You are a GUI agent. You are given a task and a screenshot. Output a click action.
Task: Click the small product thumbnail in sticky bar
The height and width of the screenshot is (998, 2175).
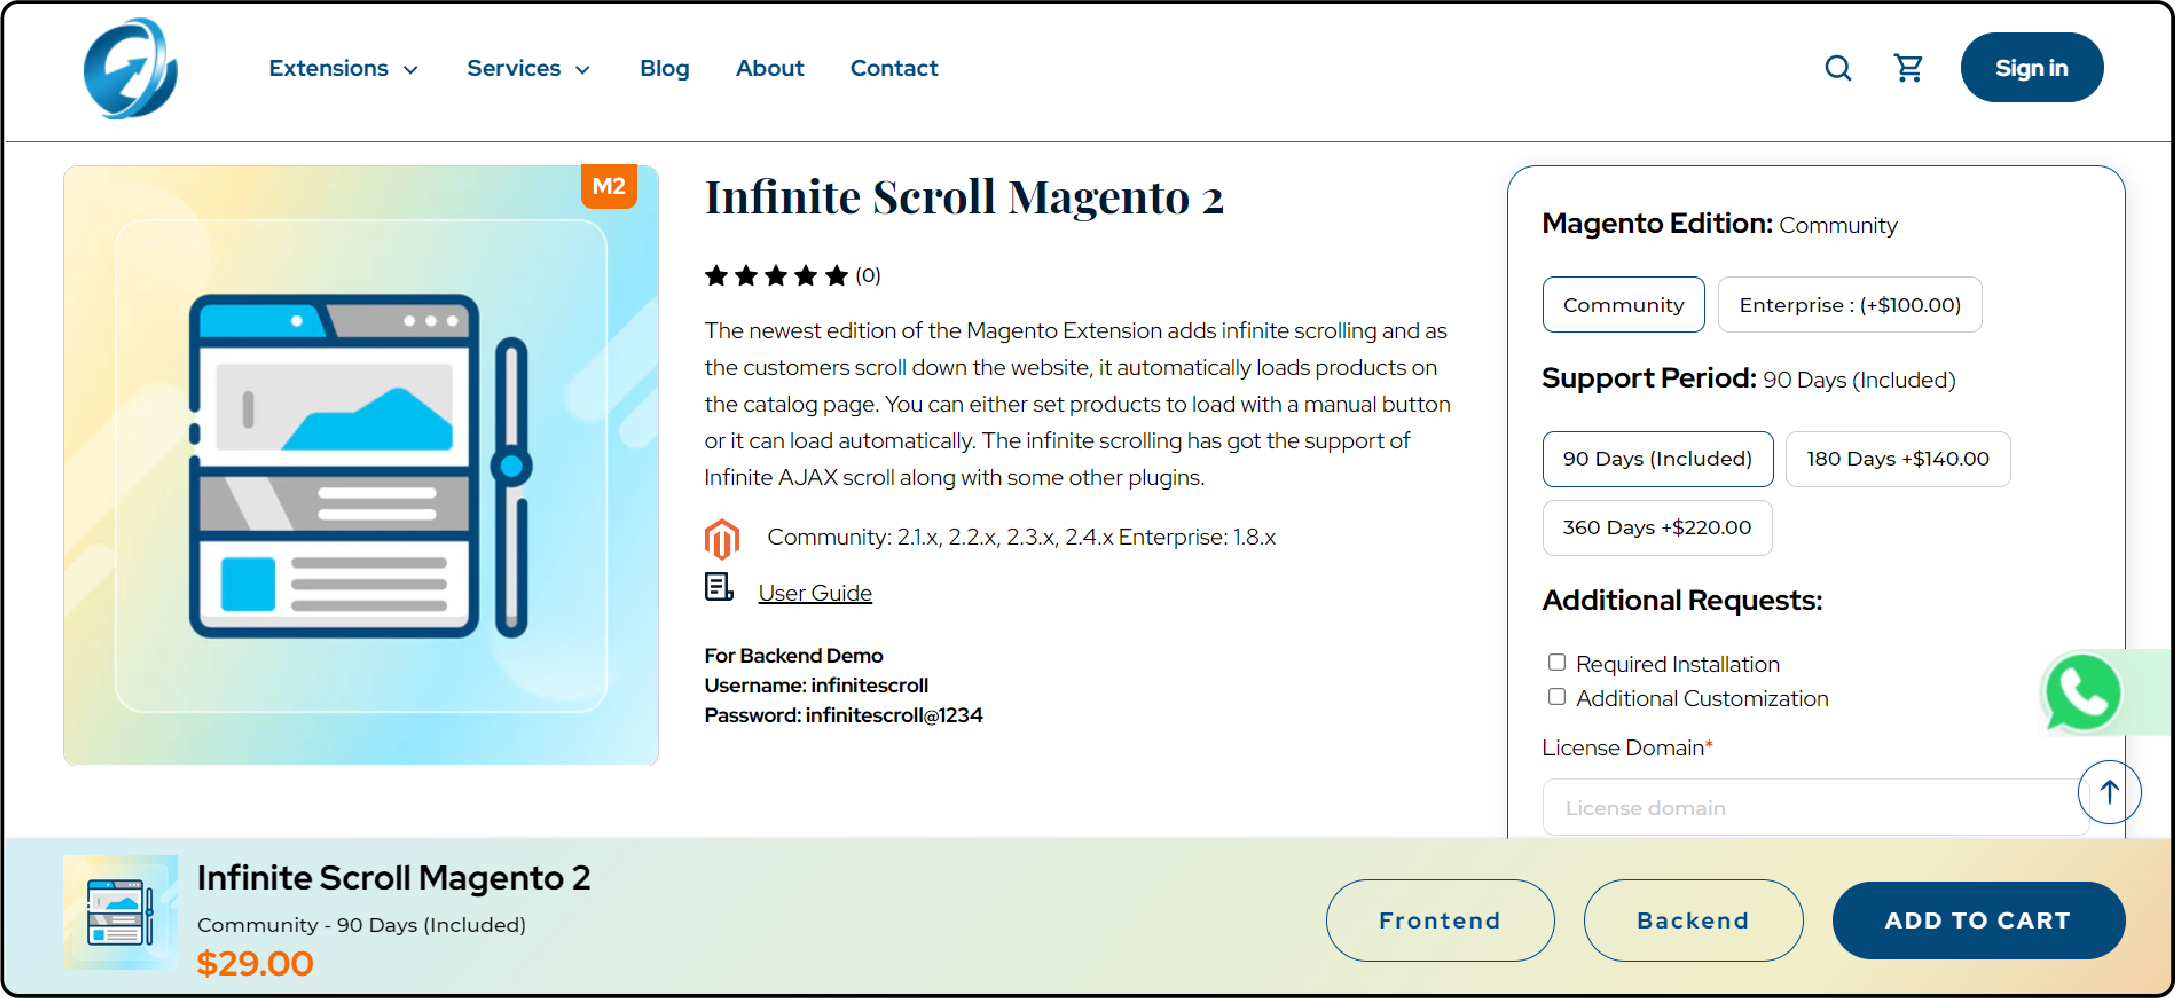click(x=121, y=912)
